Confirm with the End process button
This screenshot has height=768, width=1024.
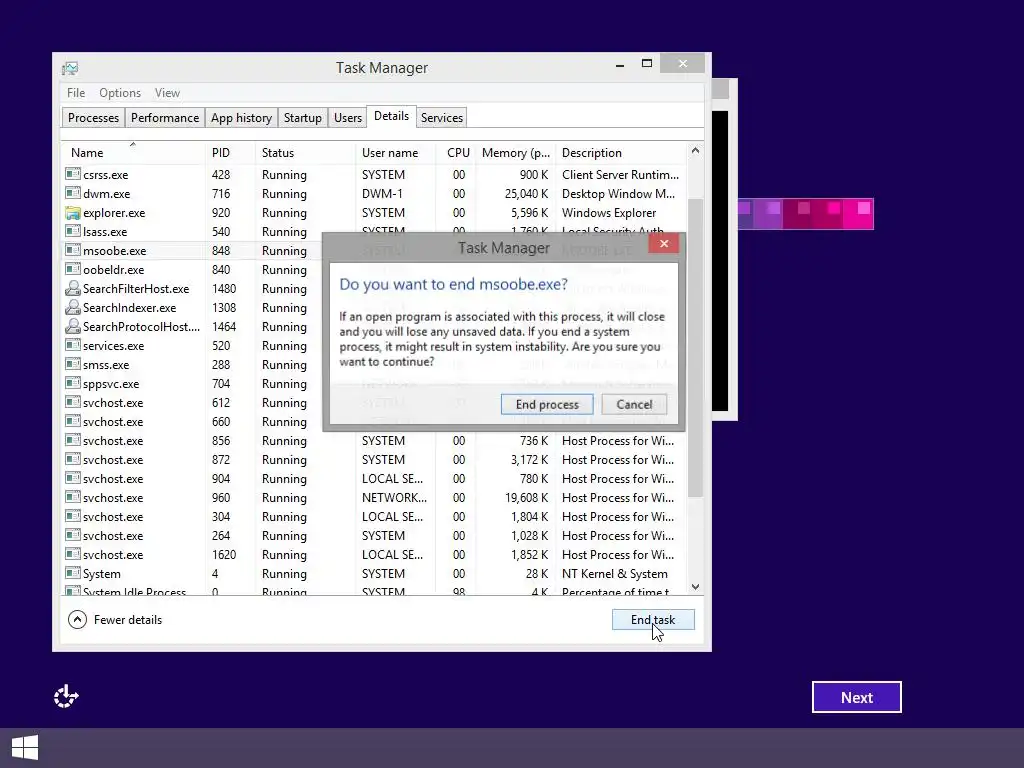(547, 404)
